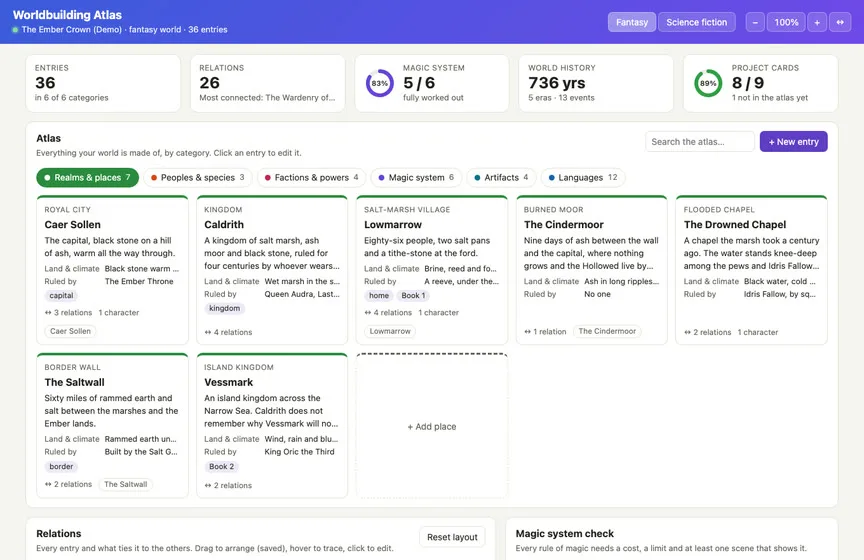Zoom in with the plus button
Screen dimensions: 864x560
(817, 22)
